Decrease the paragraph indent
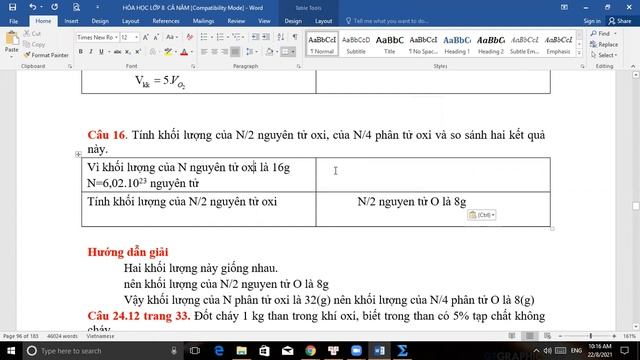The width and height of the screenshot is (640, 360). 255,37
